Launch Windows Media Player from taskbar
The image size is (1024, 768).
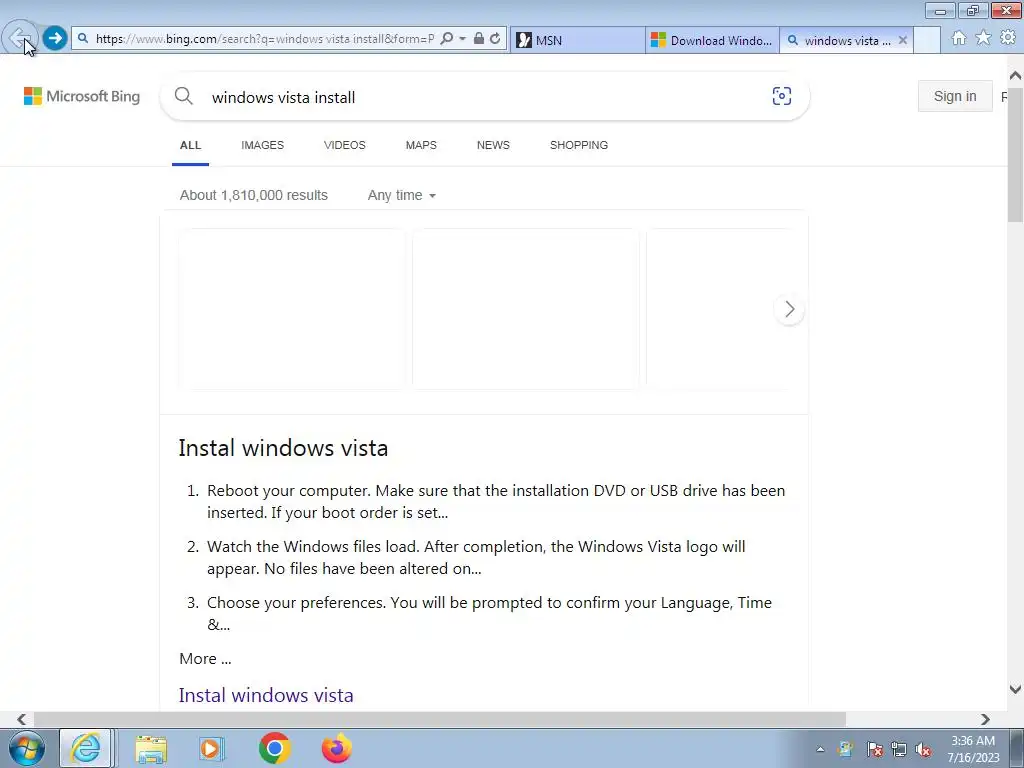click(x=211, y=748)
